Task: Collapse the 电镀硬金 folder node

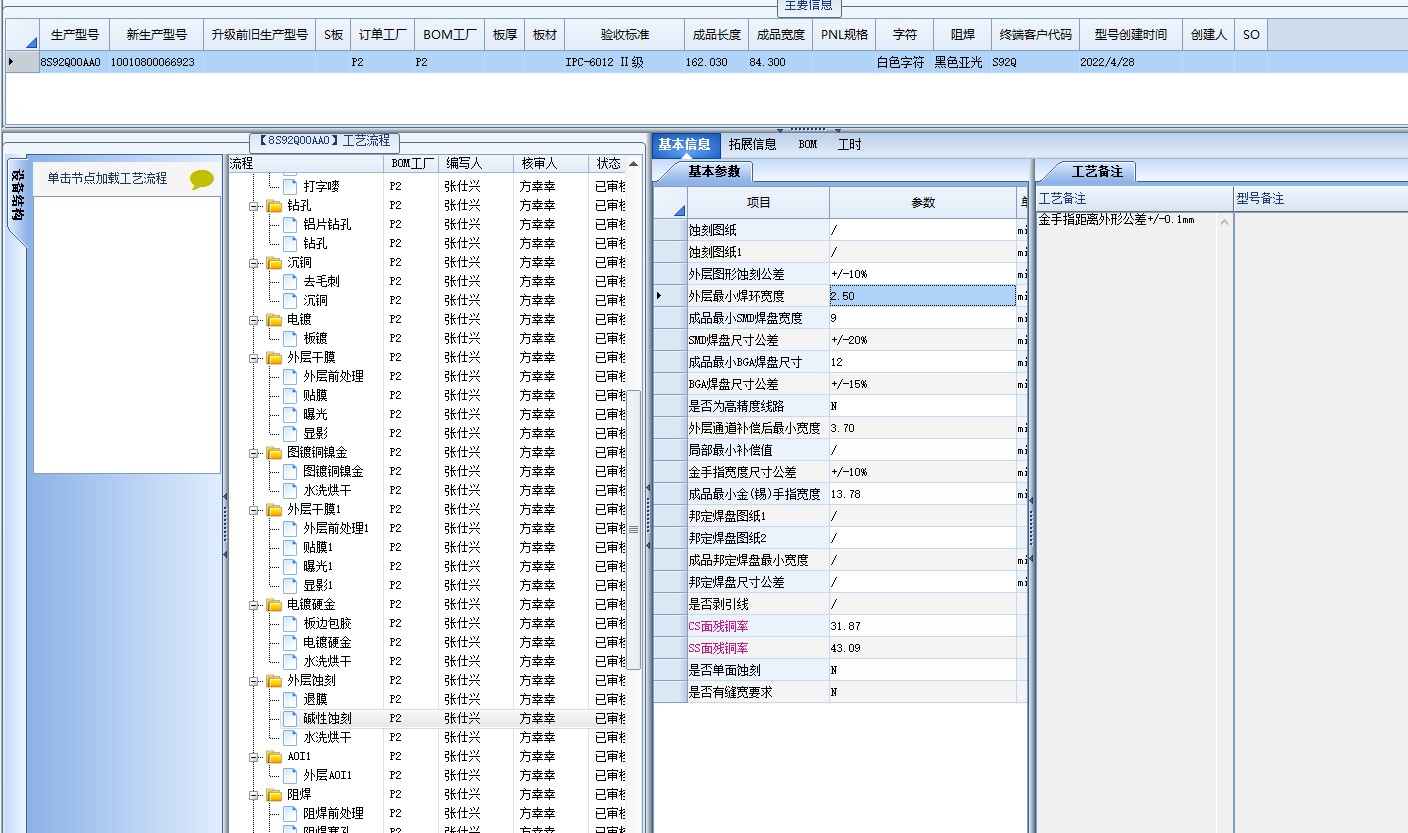Action: [x=254, y=605]
